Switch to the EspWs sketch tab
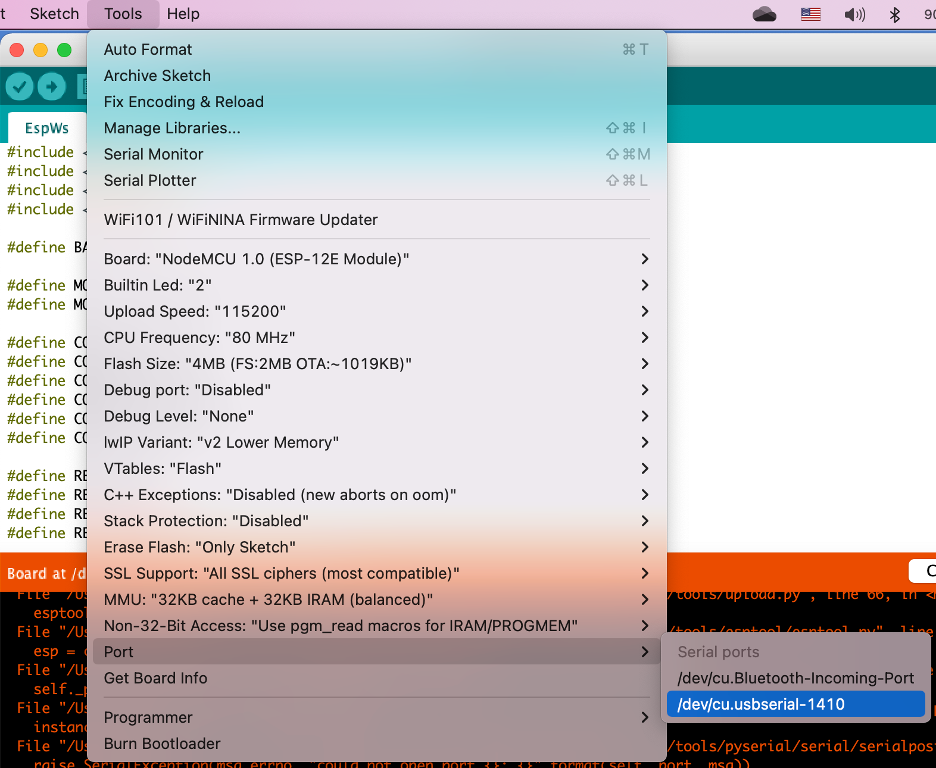Viewport: 936px width, 768px height. pos(47,128)
